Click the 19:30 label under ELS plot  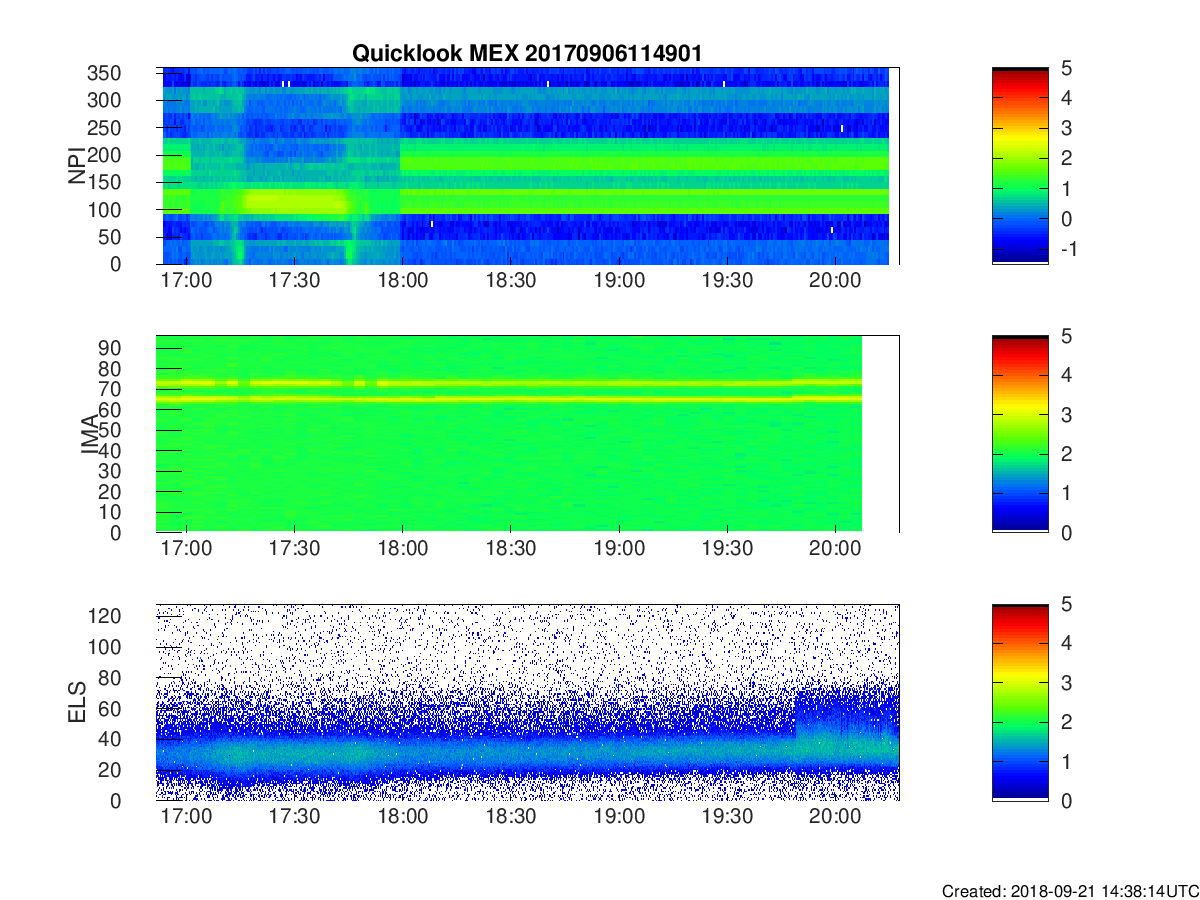[727, 817]
